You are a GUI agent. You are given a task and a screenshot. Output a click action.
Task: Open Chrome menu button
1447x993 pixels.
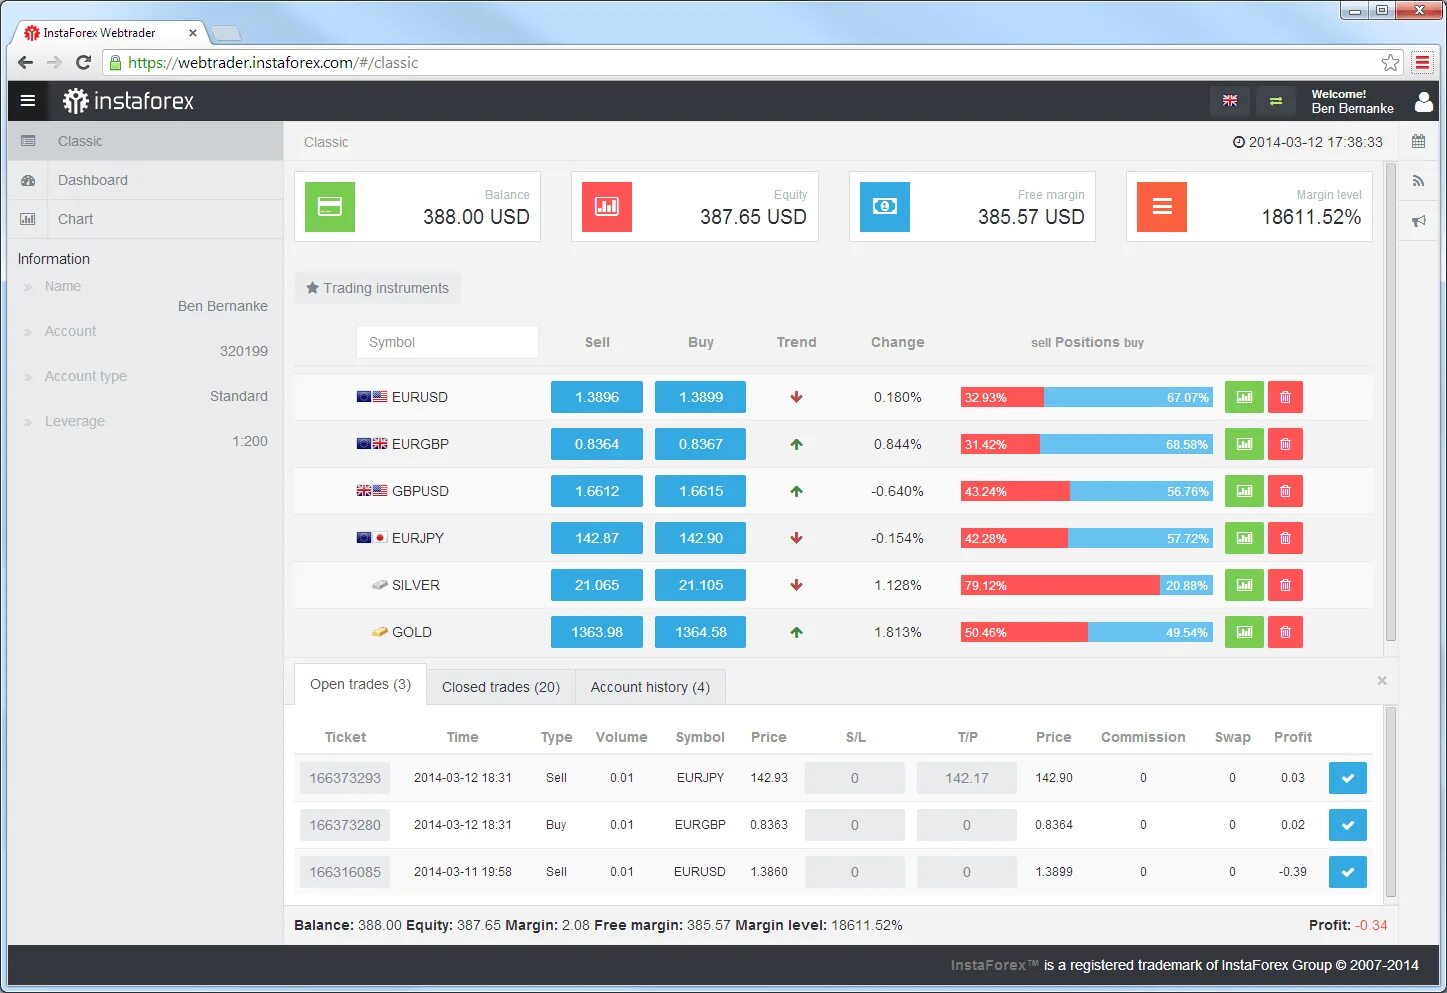1422,62
